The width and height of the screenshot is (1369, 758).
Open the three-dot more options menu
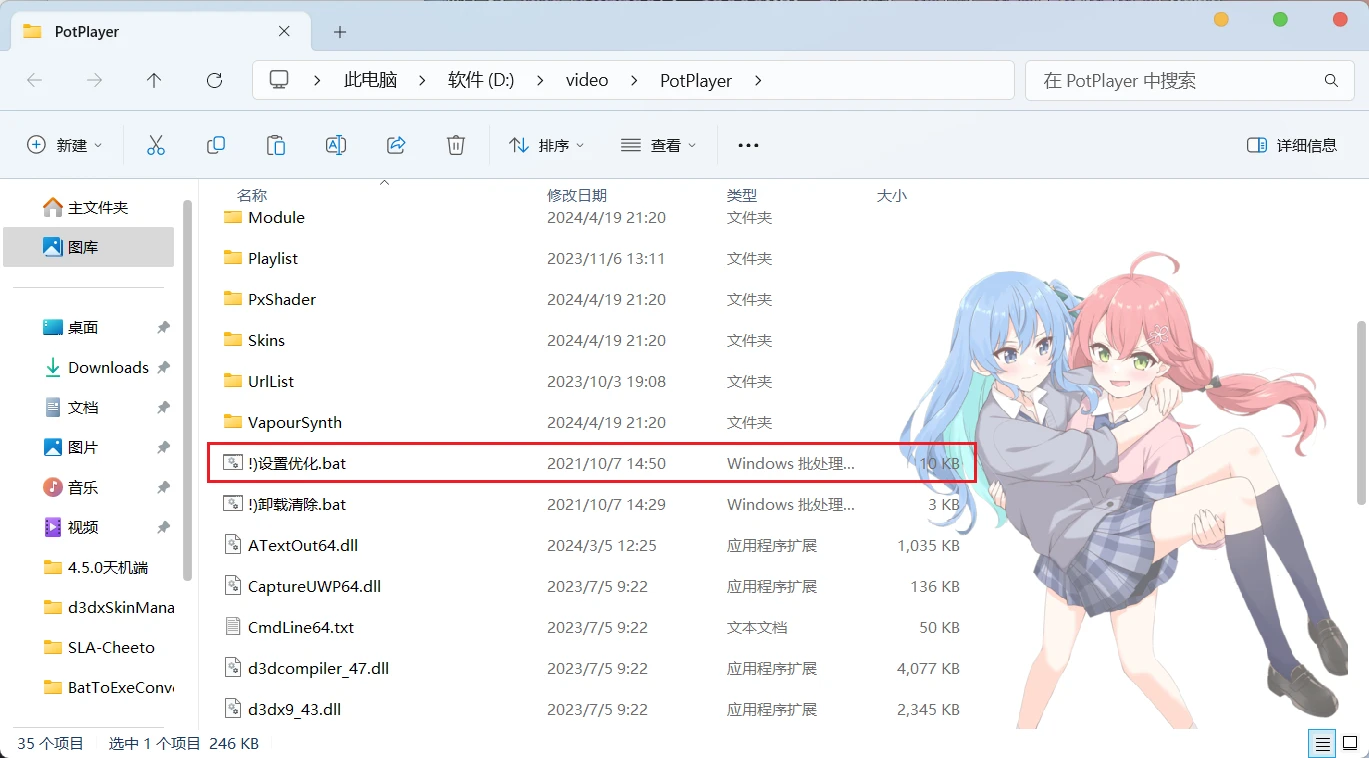(748, 145)
